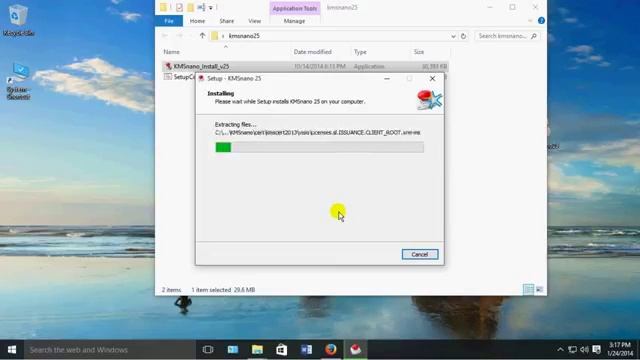Click the taskbar clock showing 3:17 PM
This screenshot has width=640, height=360.
[x=620, y=350]
